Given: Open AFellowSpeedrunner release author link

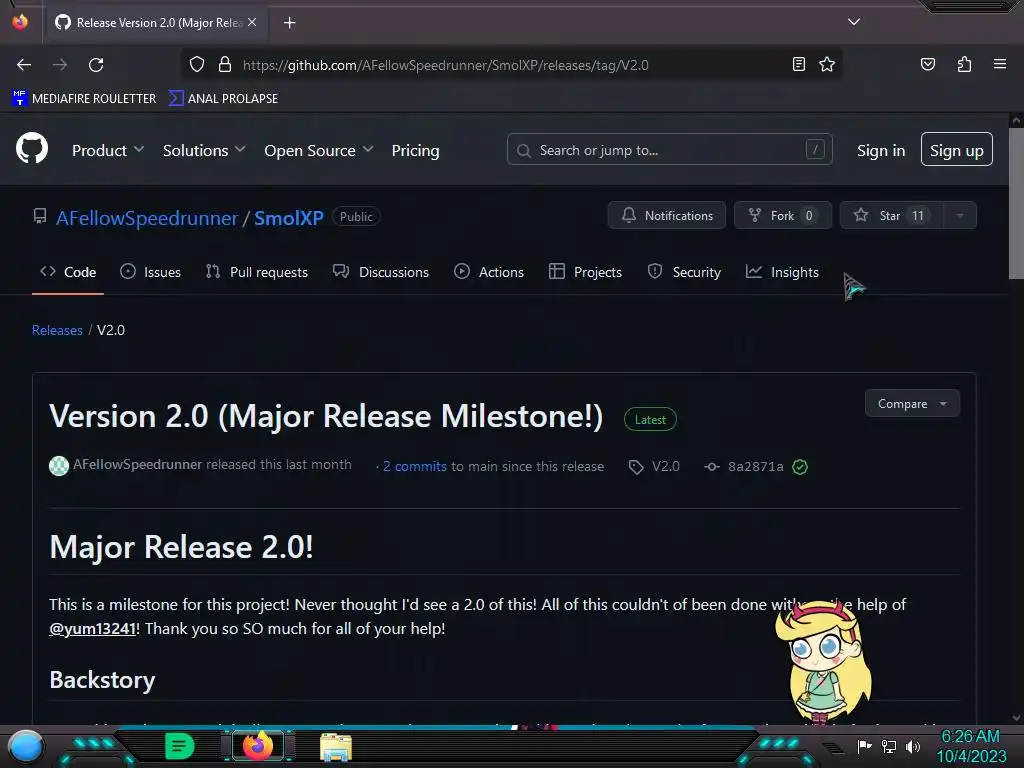Looking at the screenshot, I should click(x=137, y=464).
